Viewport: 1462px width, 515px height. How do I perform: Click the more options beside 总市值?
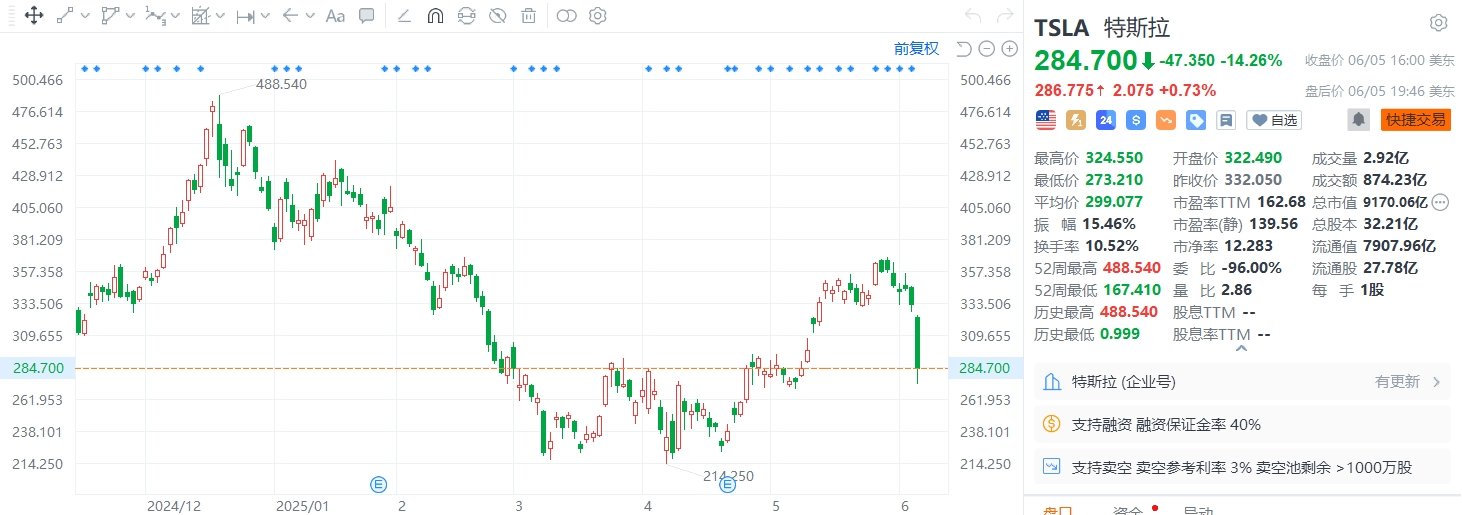point(1440,202)
